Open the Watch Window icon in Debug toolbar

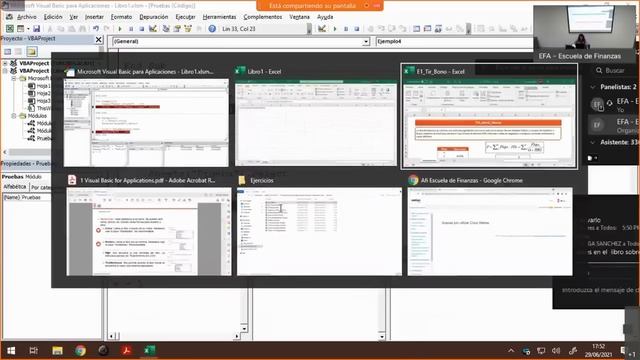(x=438, y=29)
